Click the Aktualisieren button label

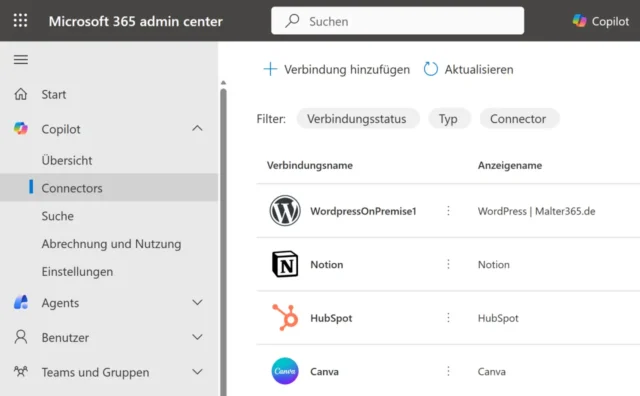click(x=479, y=69)
